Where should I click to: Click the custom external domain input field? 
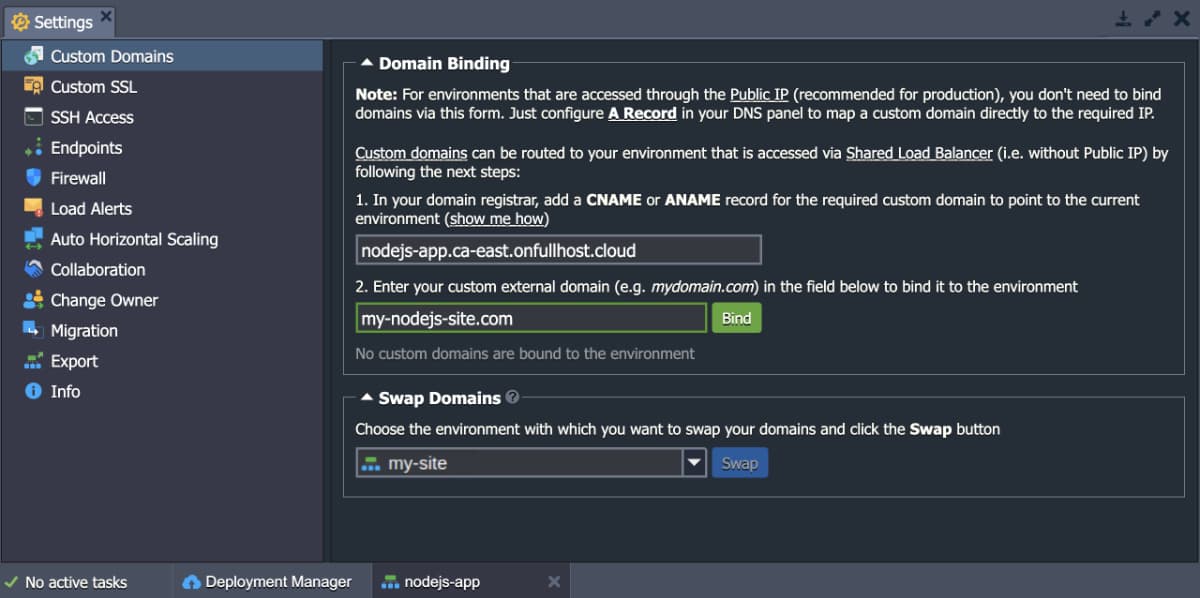tap(531, 319)
